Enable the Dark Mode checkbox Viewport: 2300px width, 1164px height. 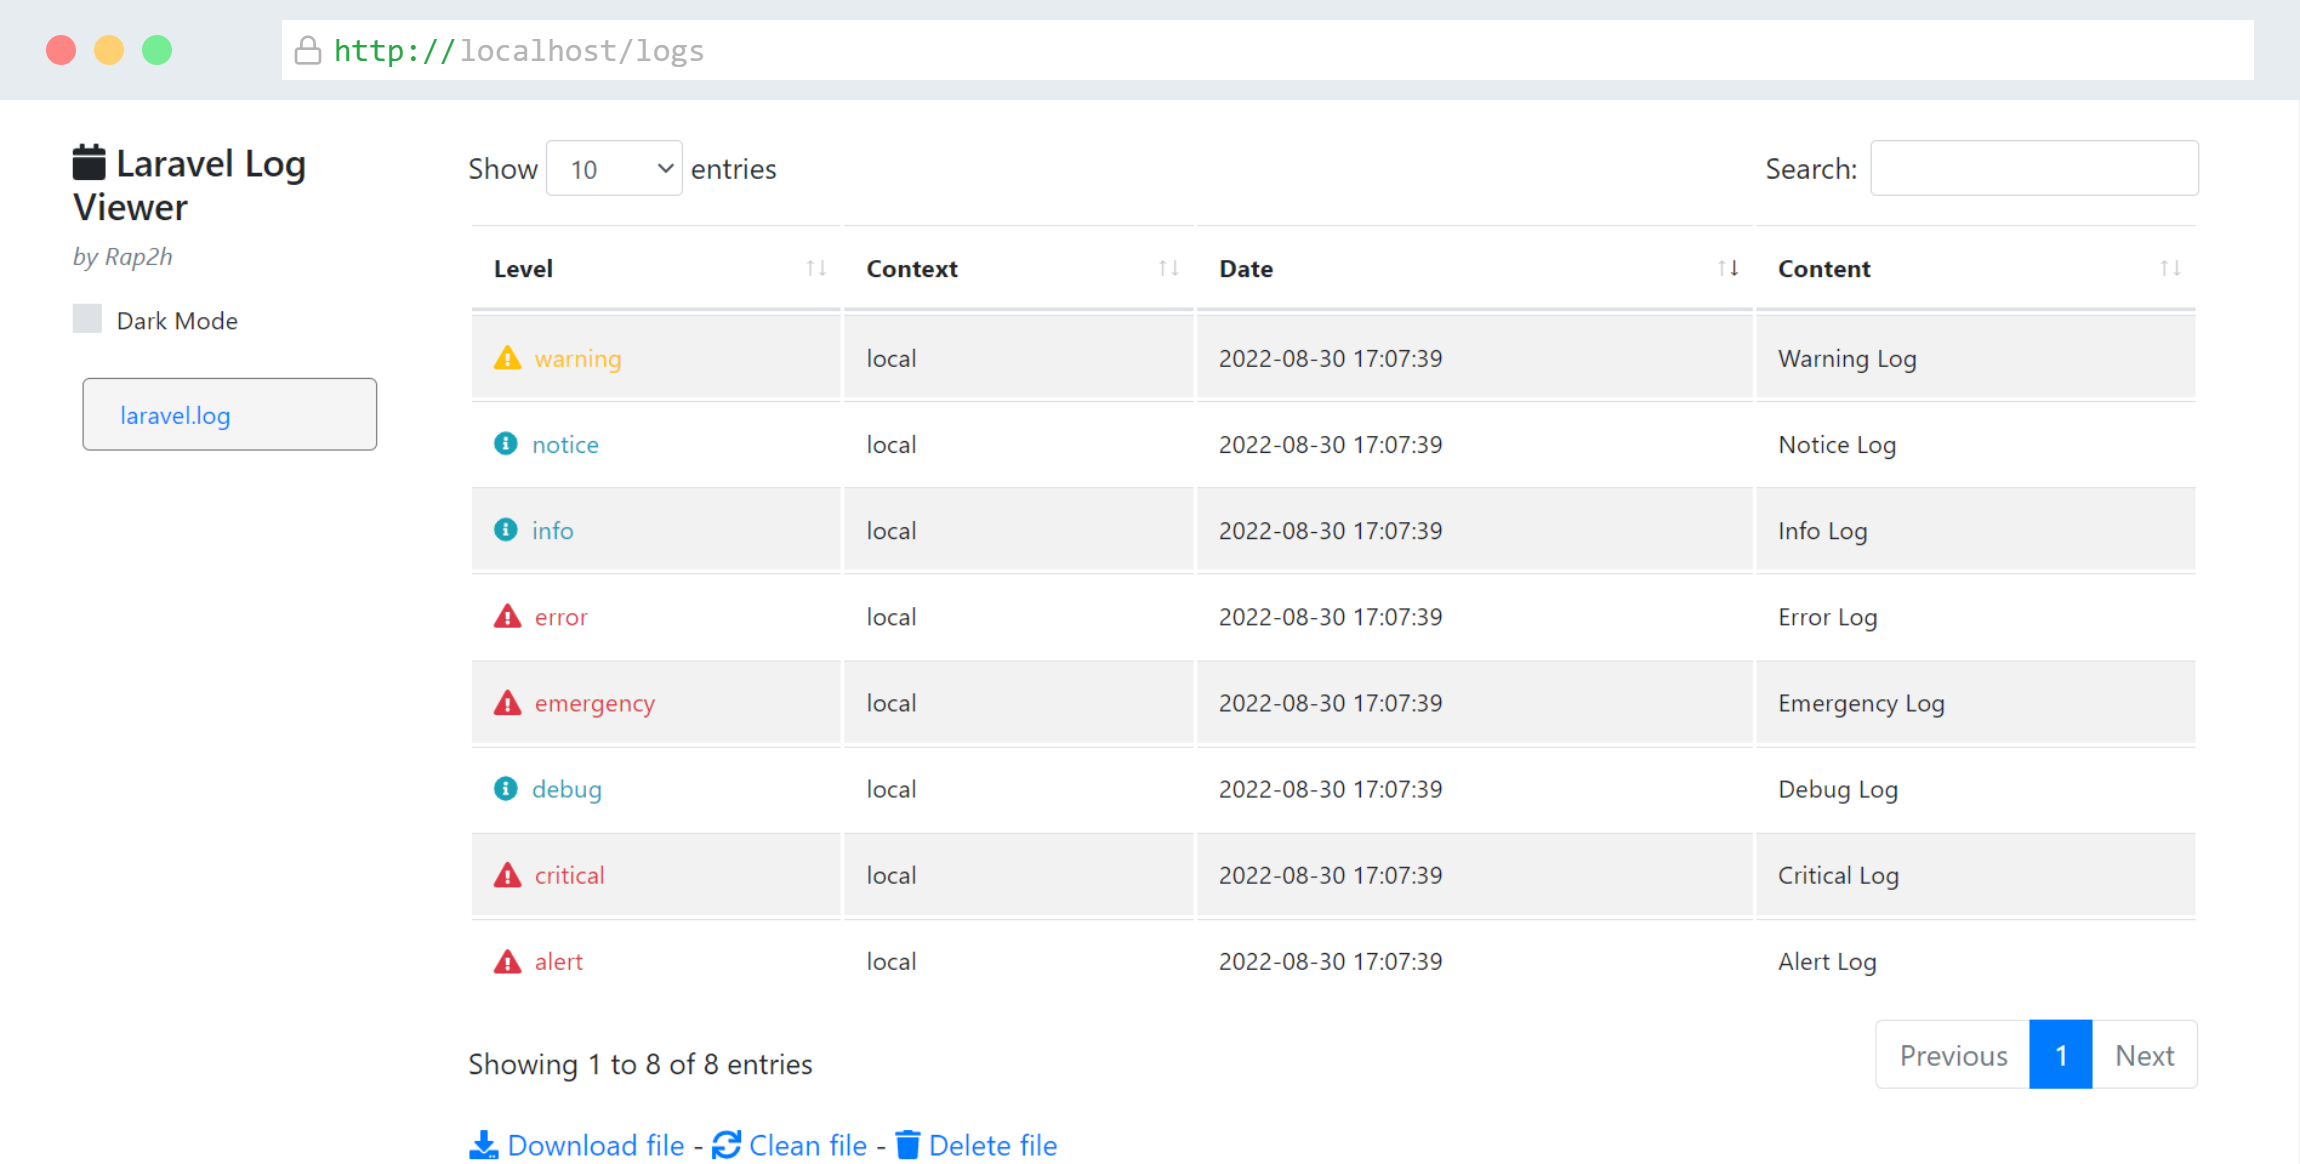[88, 319]
